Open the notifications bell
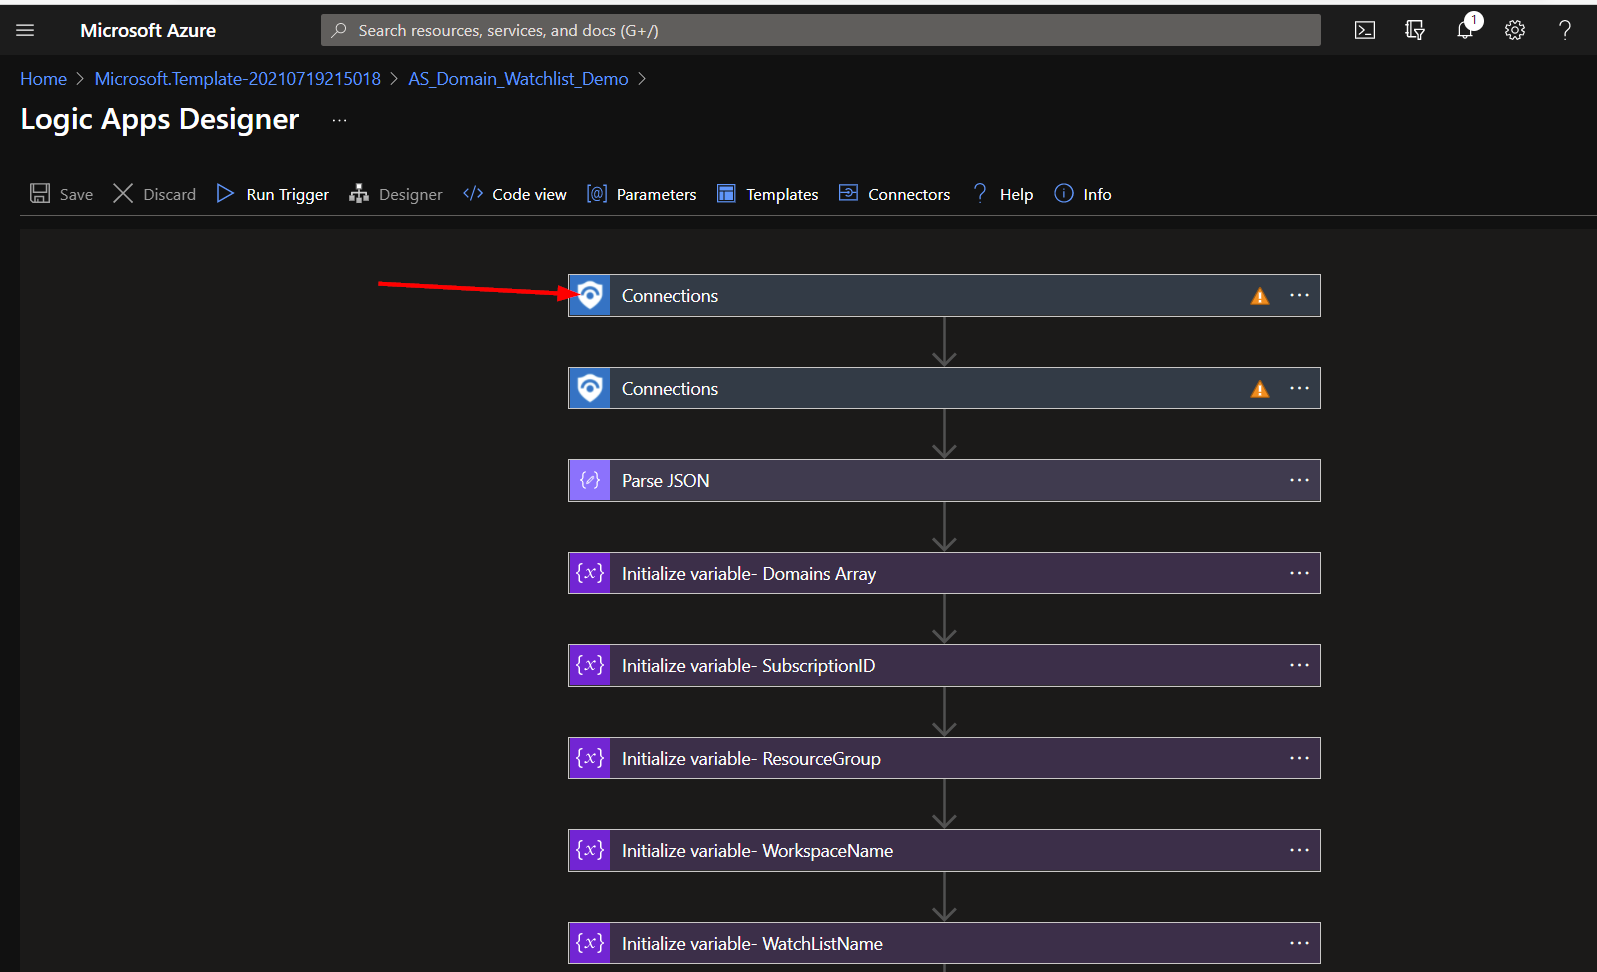This screenshot has width=1597, height=972. tap(1466, 29)
